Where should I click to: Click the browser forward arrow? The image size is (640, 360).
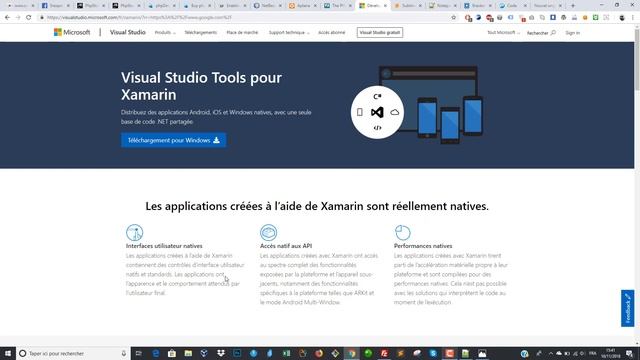pyautogui.click(x=18, y=18)
